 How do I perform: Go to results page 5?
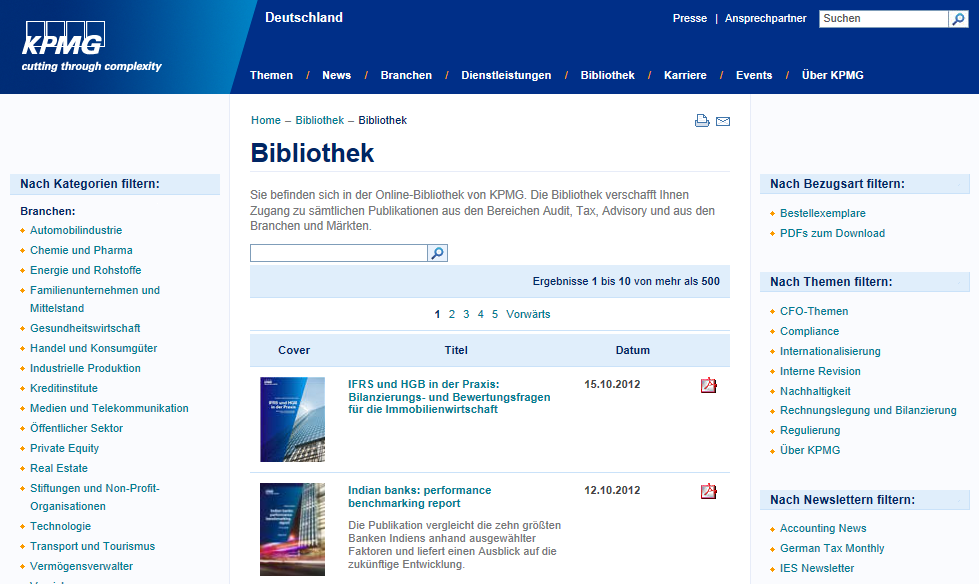pyautogui.click(x=494, y=314)
